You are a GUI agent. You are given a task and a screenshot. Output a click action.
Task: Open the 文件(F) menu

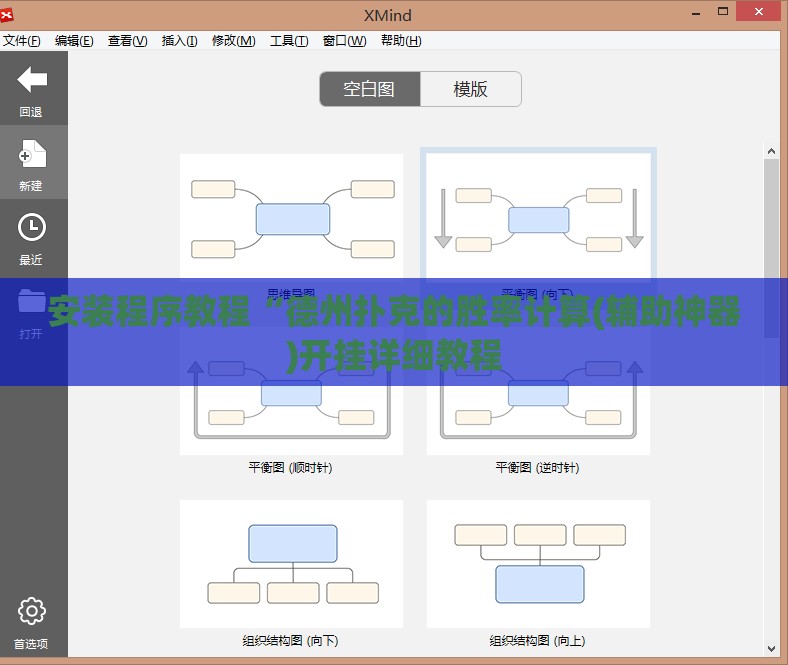[x=22, y=41]
